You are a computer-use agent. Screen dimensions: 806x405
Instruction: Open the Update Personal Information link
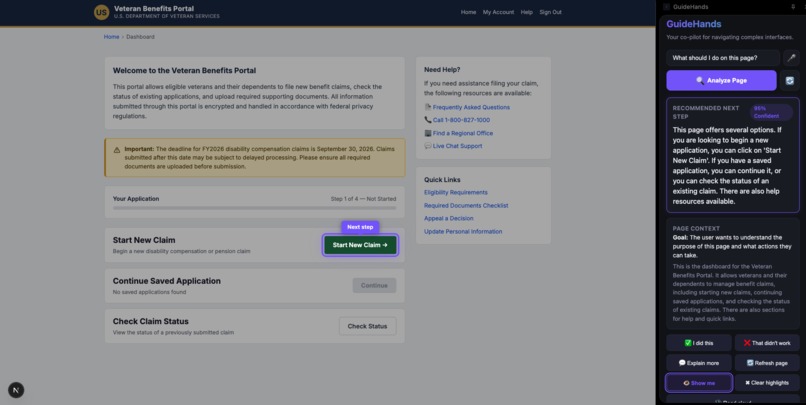click(463, 231)
